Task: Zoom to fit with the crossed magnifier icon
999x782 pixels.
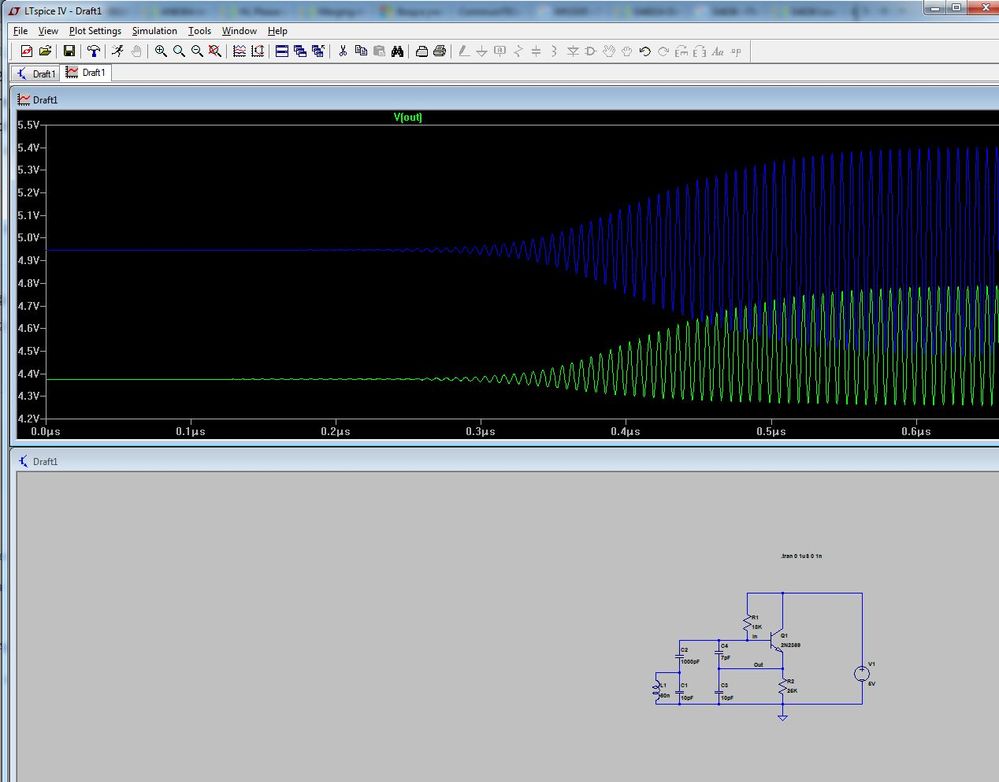Action: [215, 51]
